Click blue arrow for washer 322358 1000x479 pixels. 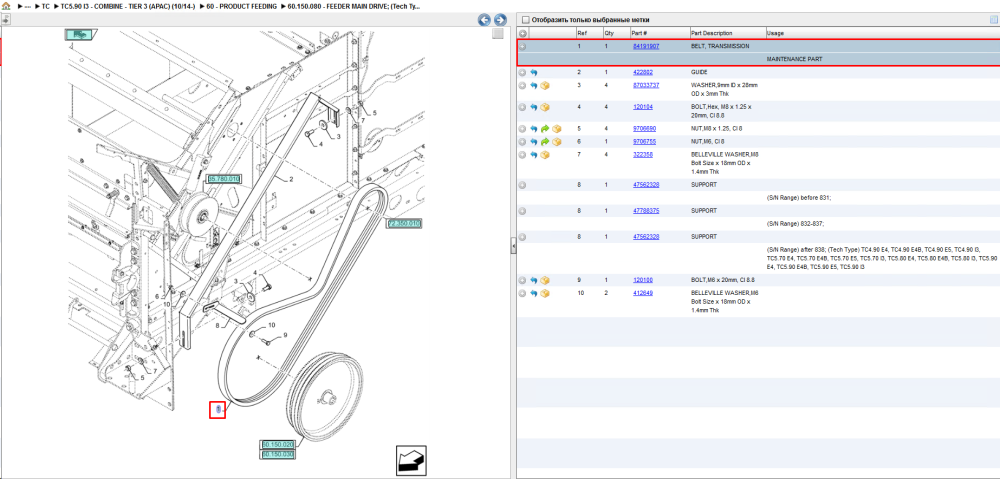pyautogui.click(x=534, y=155)
